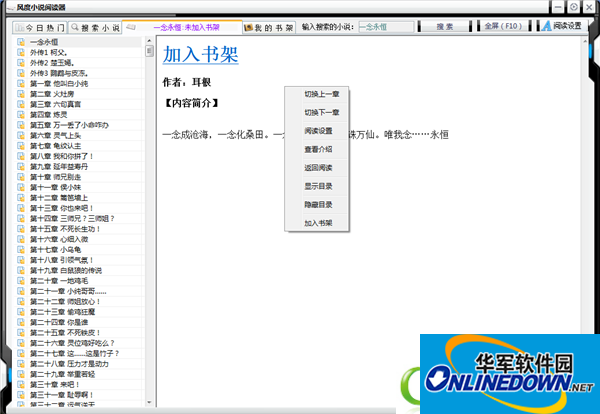Click the page icon beside 第十章 师兄别走
Image resolution: width=600 pixels, height=414 pixels.
[21, 177]
